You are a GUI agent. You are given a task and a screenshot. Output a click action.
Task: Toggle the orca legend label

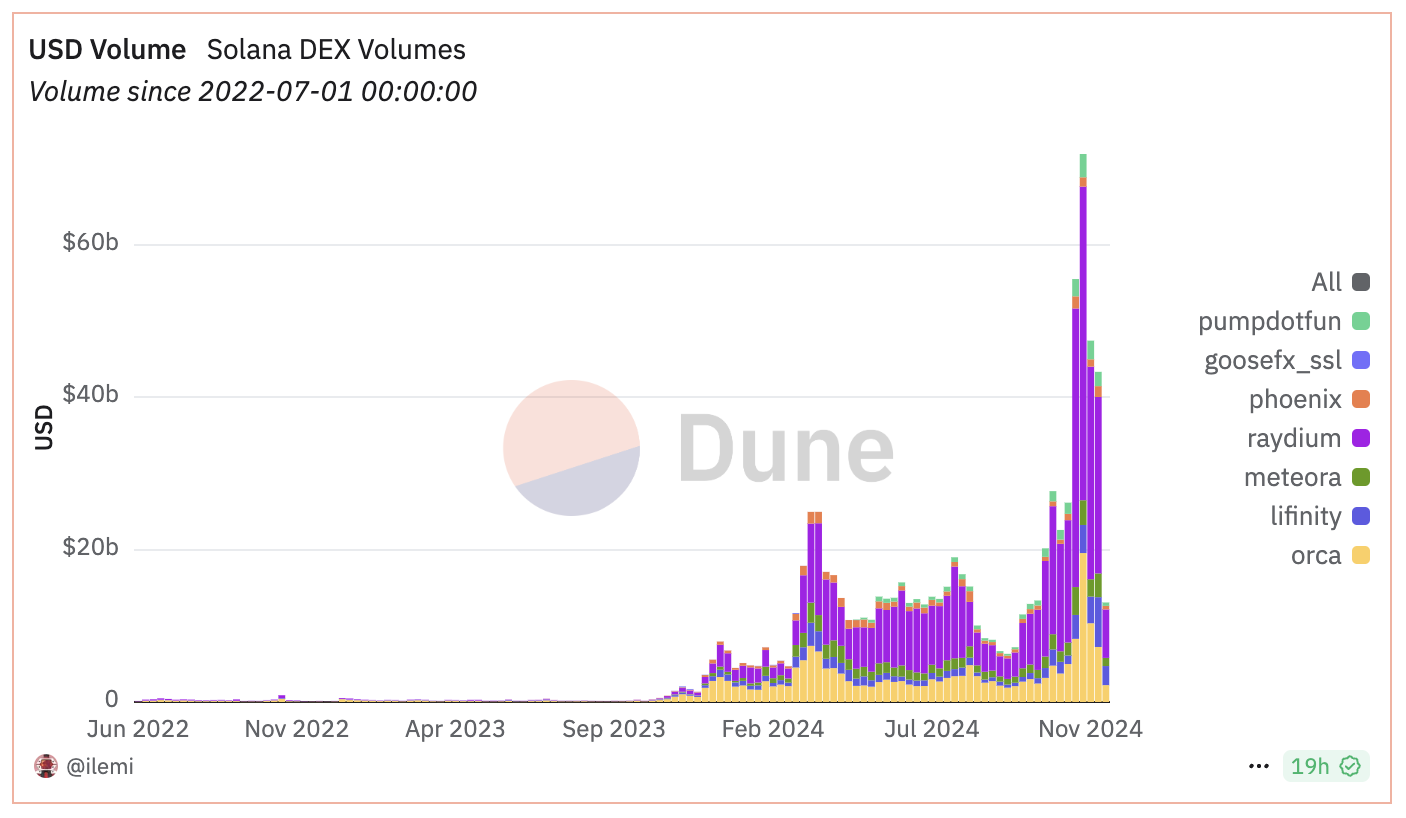click(x=1314, y=554)
